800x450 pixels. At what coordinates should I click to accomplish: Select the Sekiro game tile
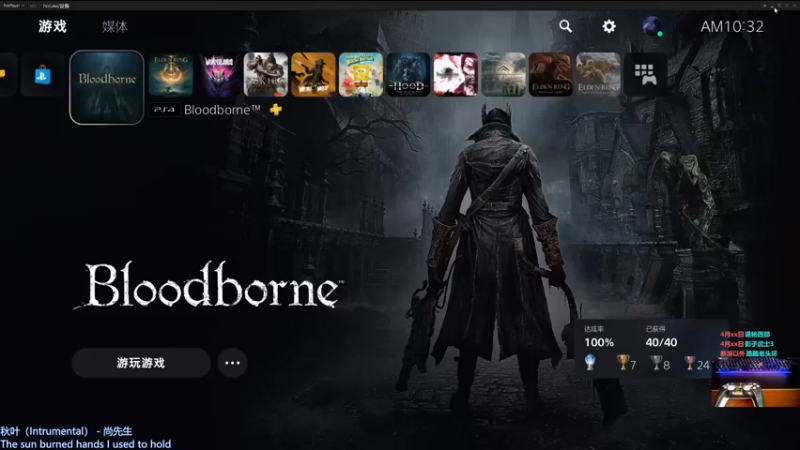[x=266, y=74]
